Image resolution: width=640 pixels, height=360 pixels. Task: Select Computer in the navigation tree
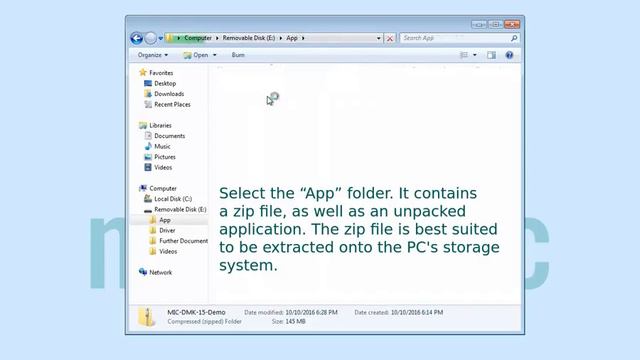(x=163, y=188)
